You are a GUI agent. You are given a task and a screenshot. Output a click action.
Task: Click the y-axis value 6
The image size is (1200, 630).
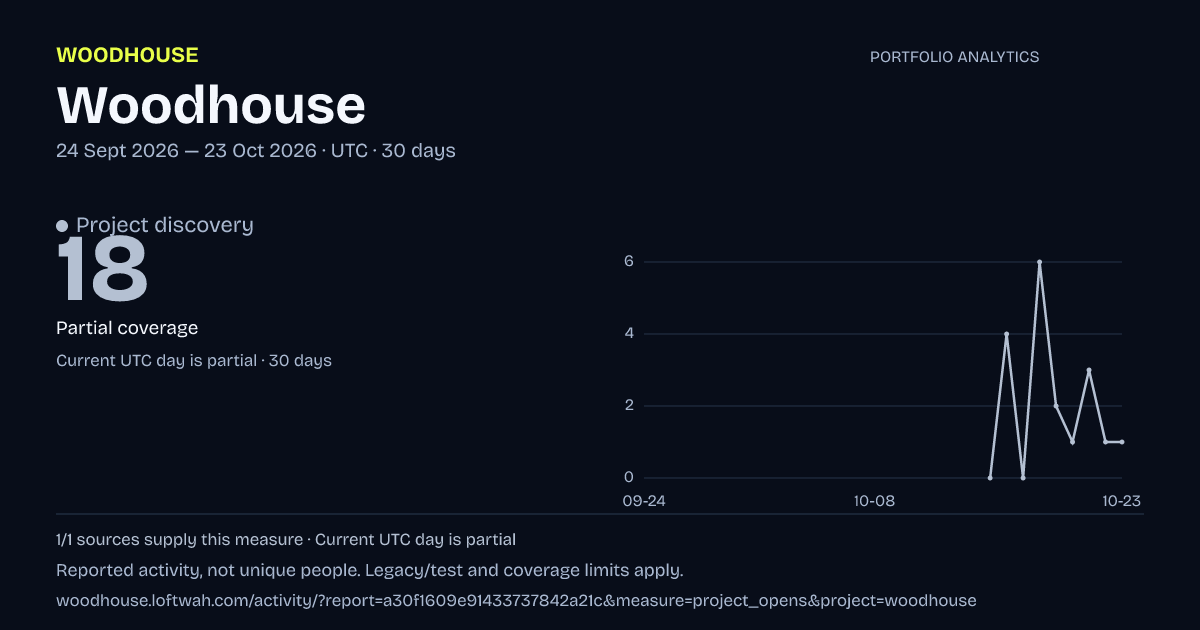pos(630,262)
